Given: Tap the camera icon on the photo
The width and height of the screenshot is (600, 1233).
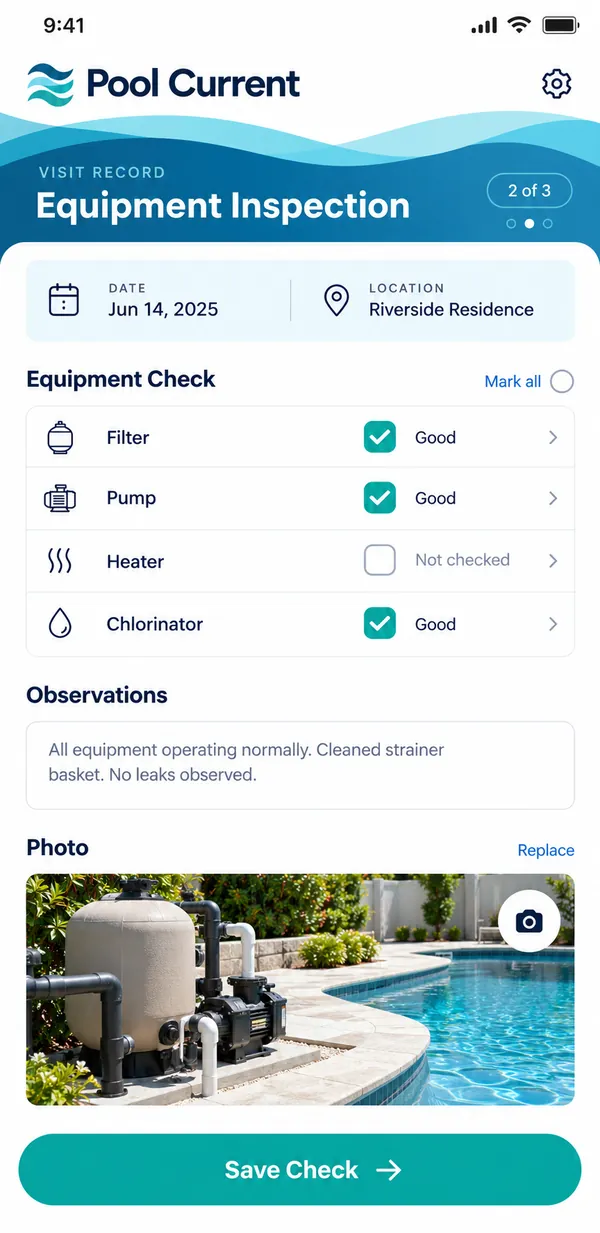Looking at the screenshot, I should [529, 921].
